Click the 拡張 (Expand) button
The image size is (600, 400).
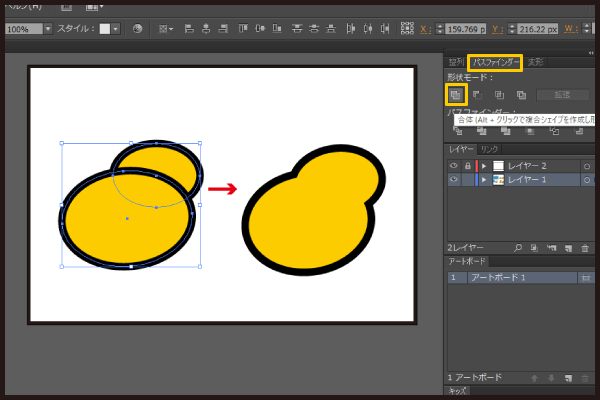pyautogui.click(x=562, y=94)
